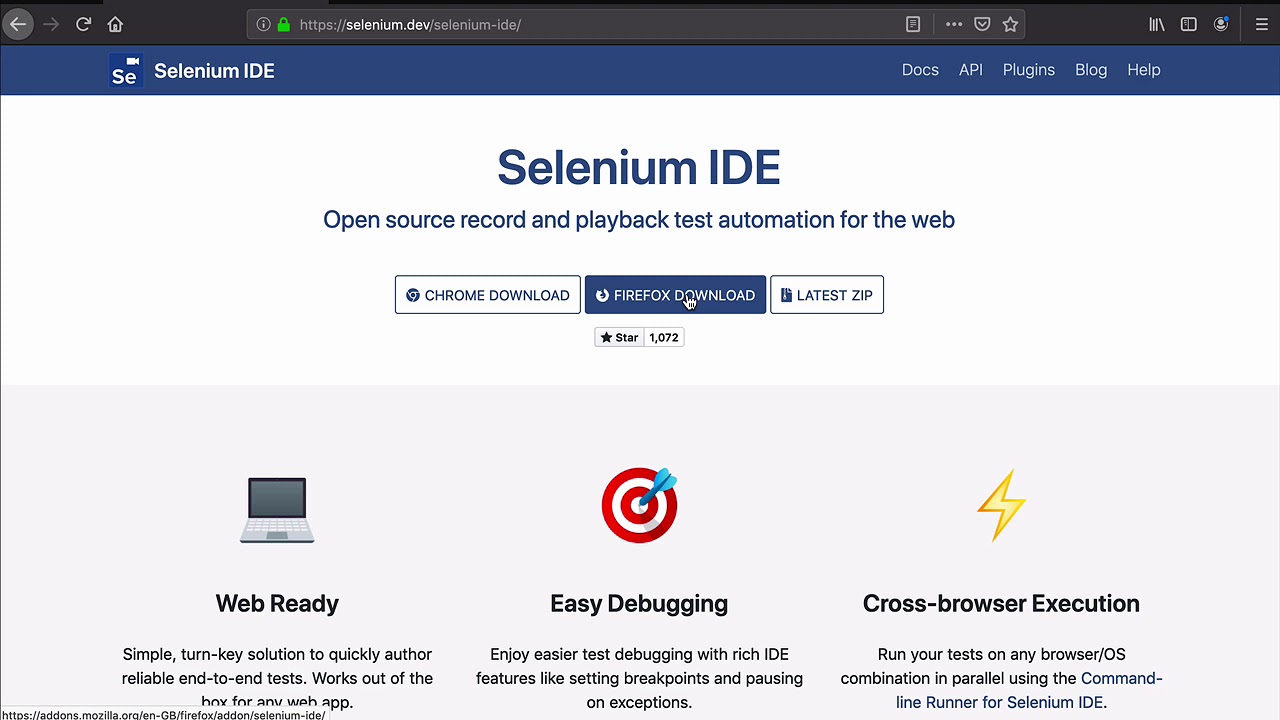Click the Selenium Se logo icon

125,71
